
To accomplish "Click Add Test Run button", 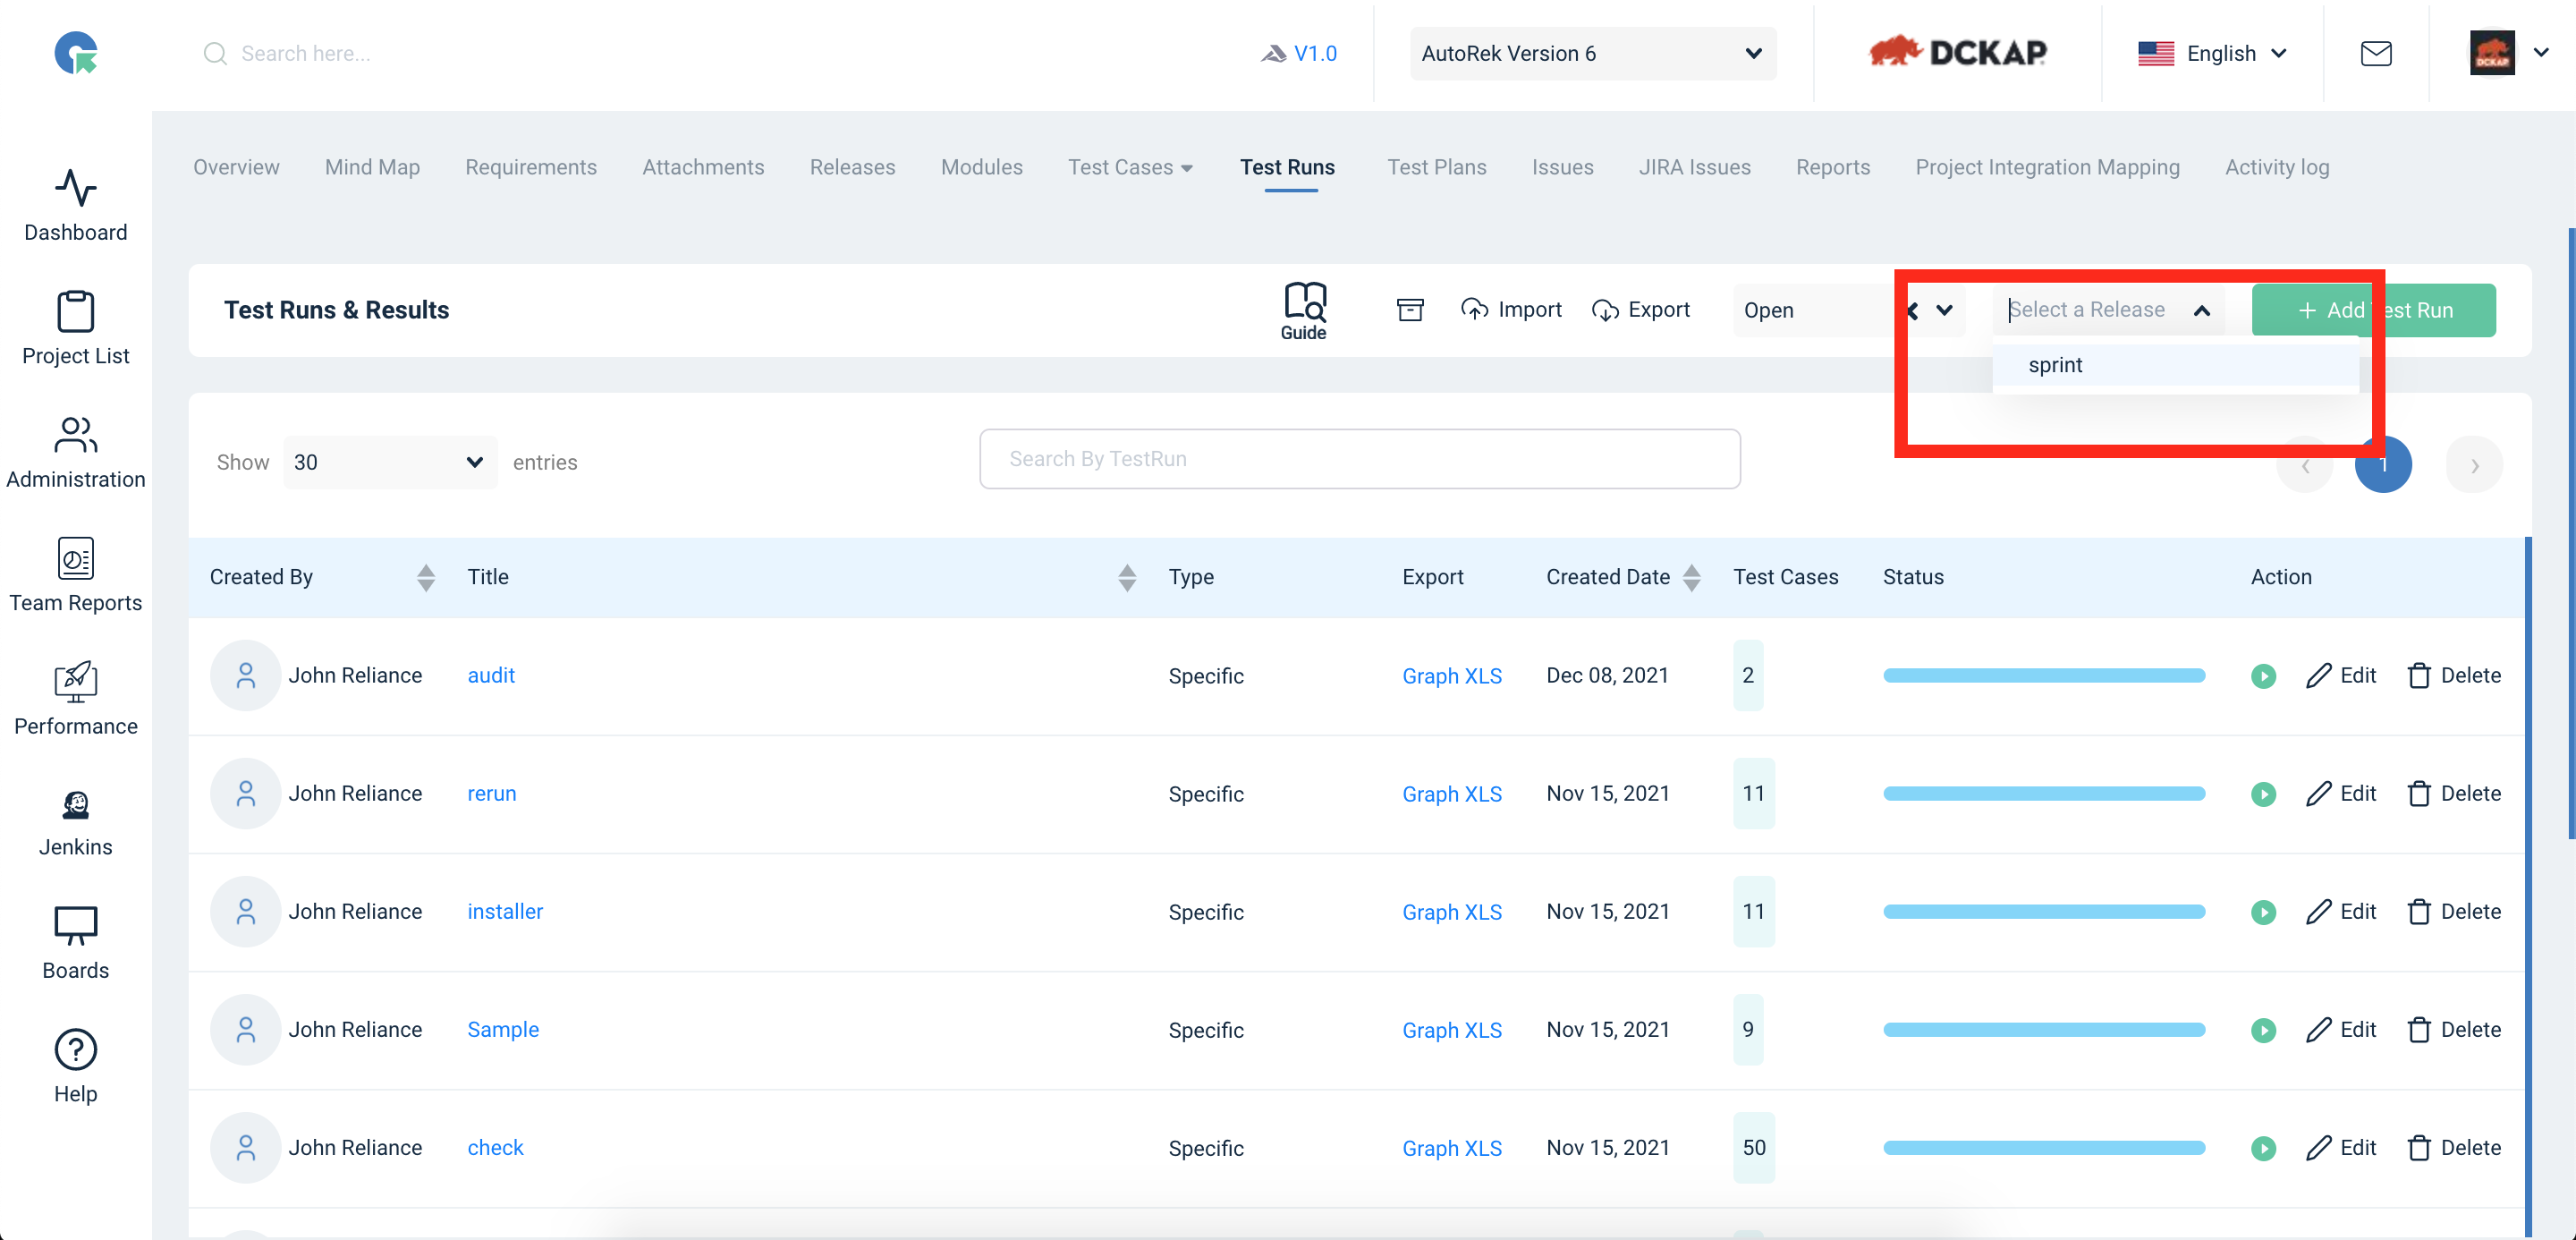I will (2374, 310).
